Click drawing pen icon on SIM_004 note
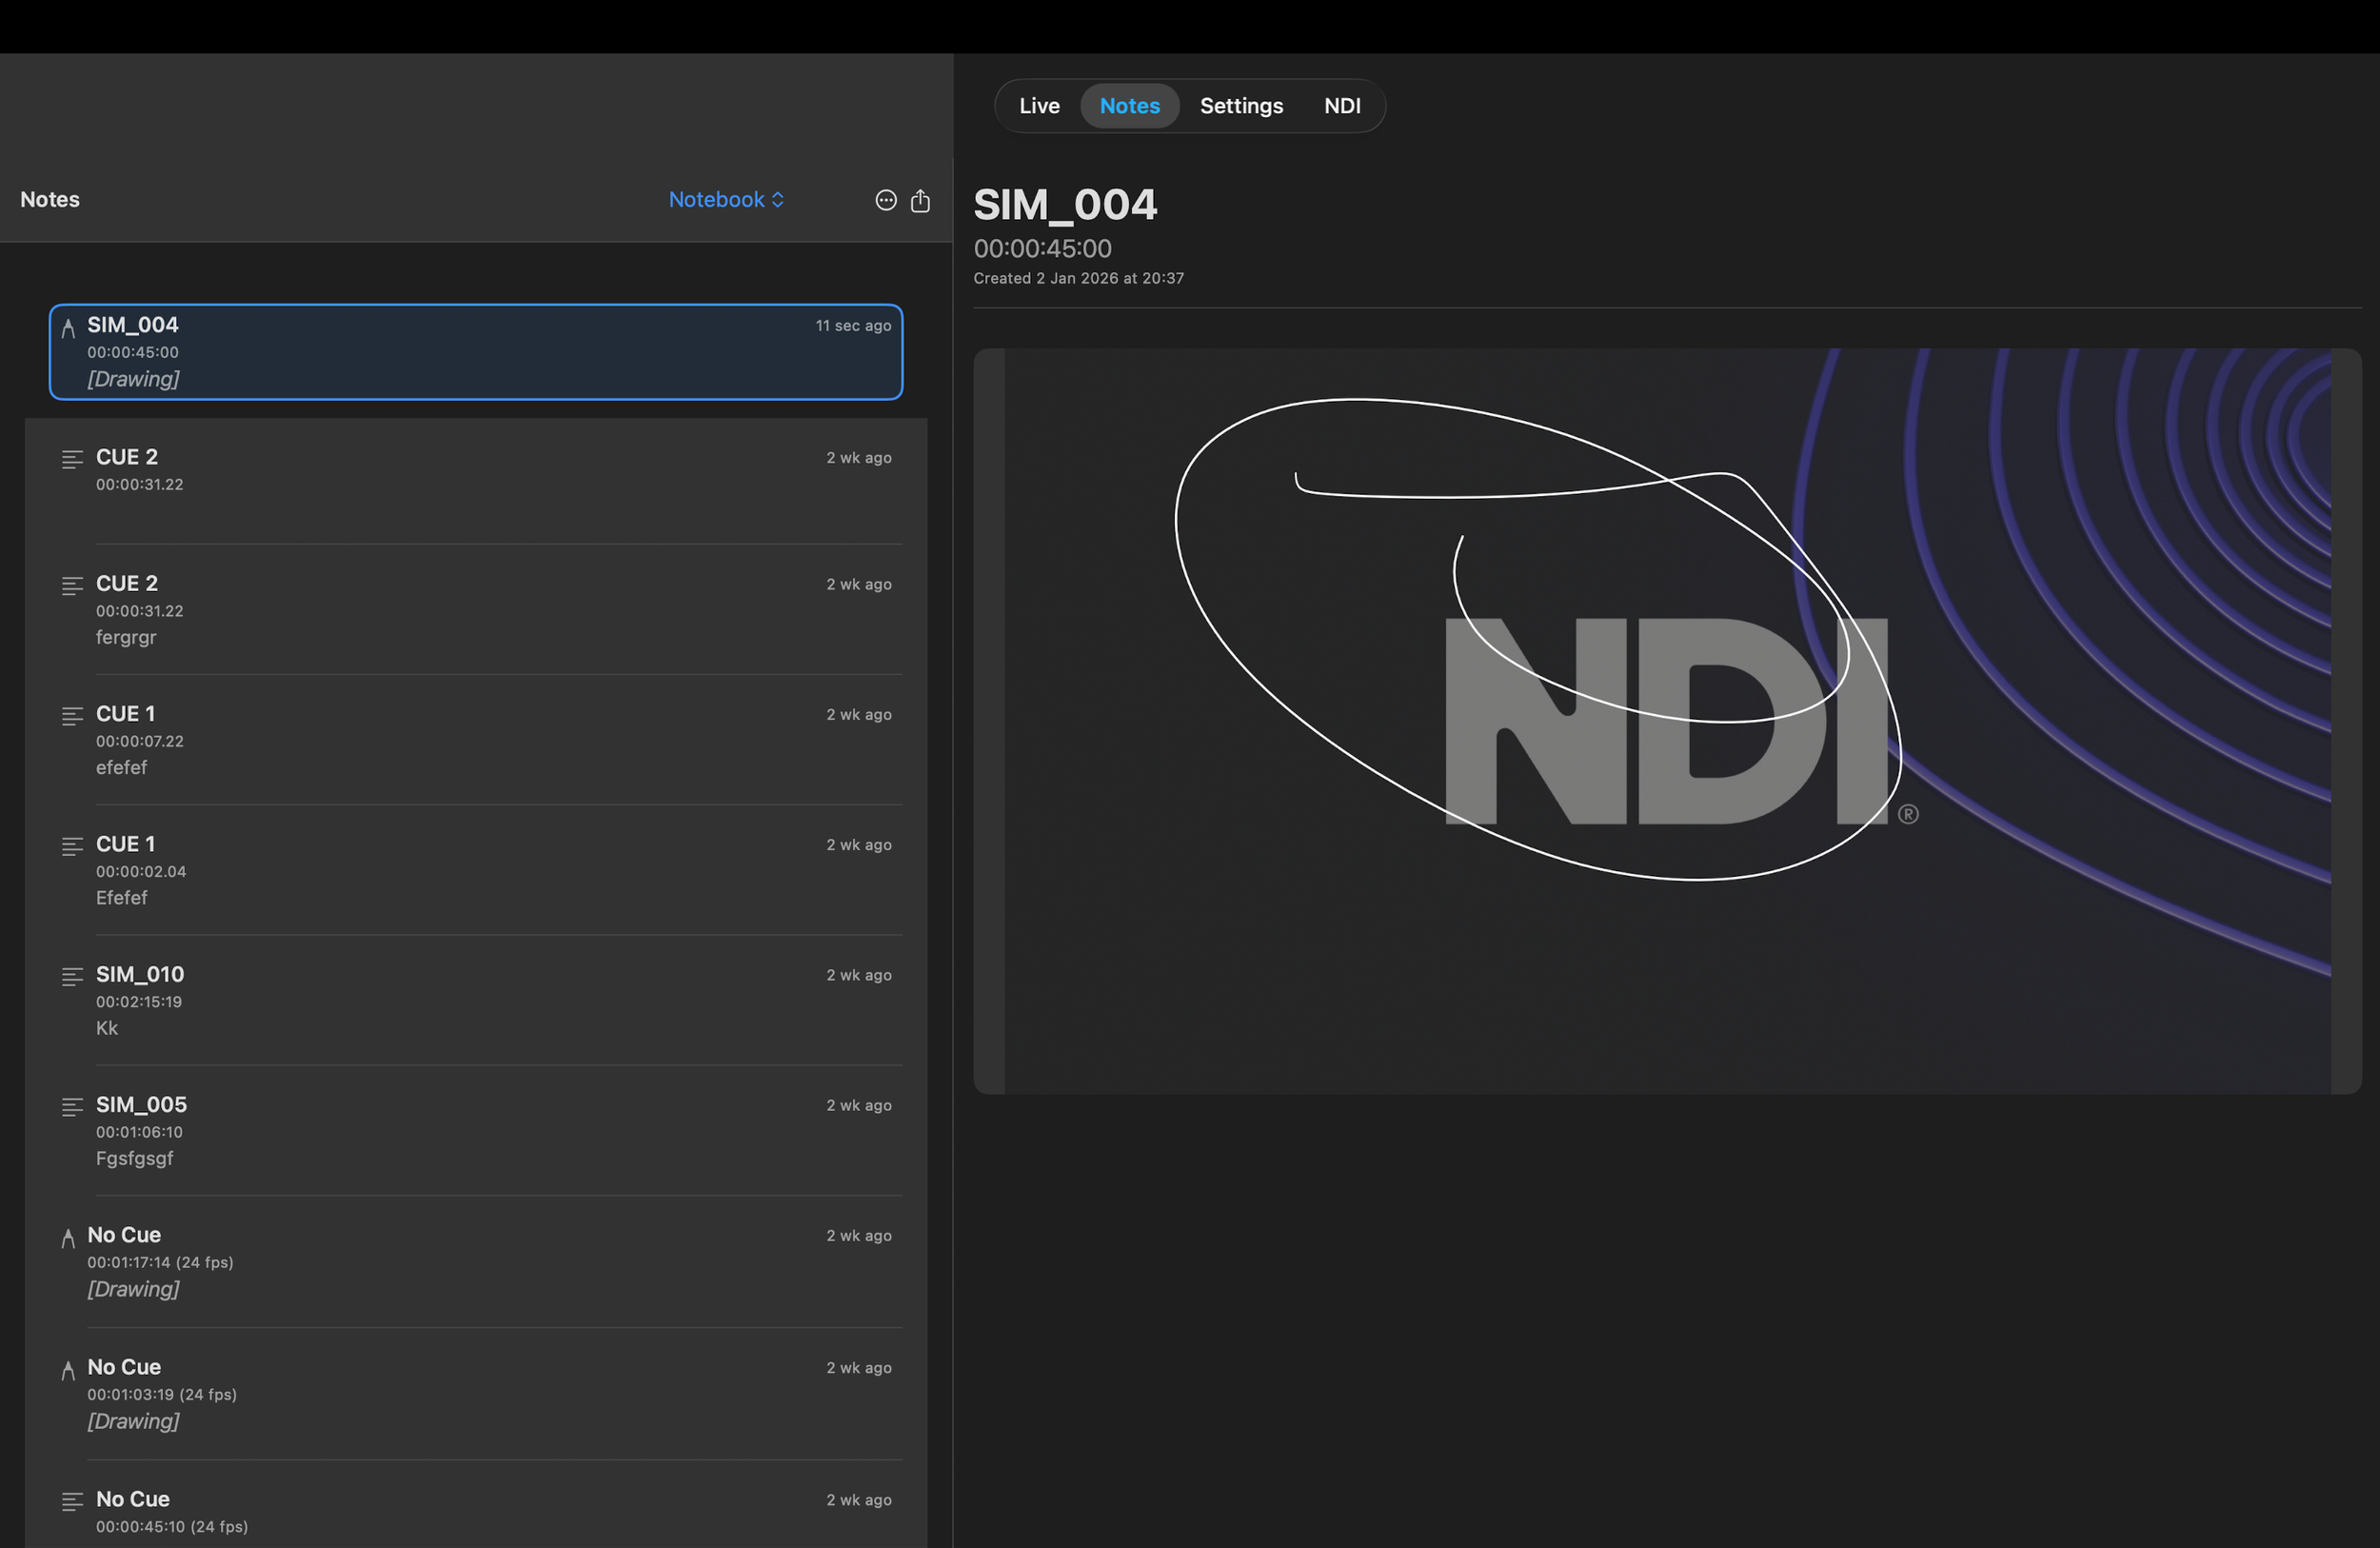The width and height of the screenshot is (2380, 1548). click(68, 327)
